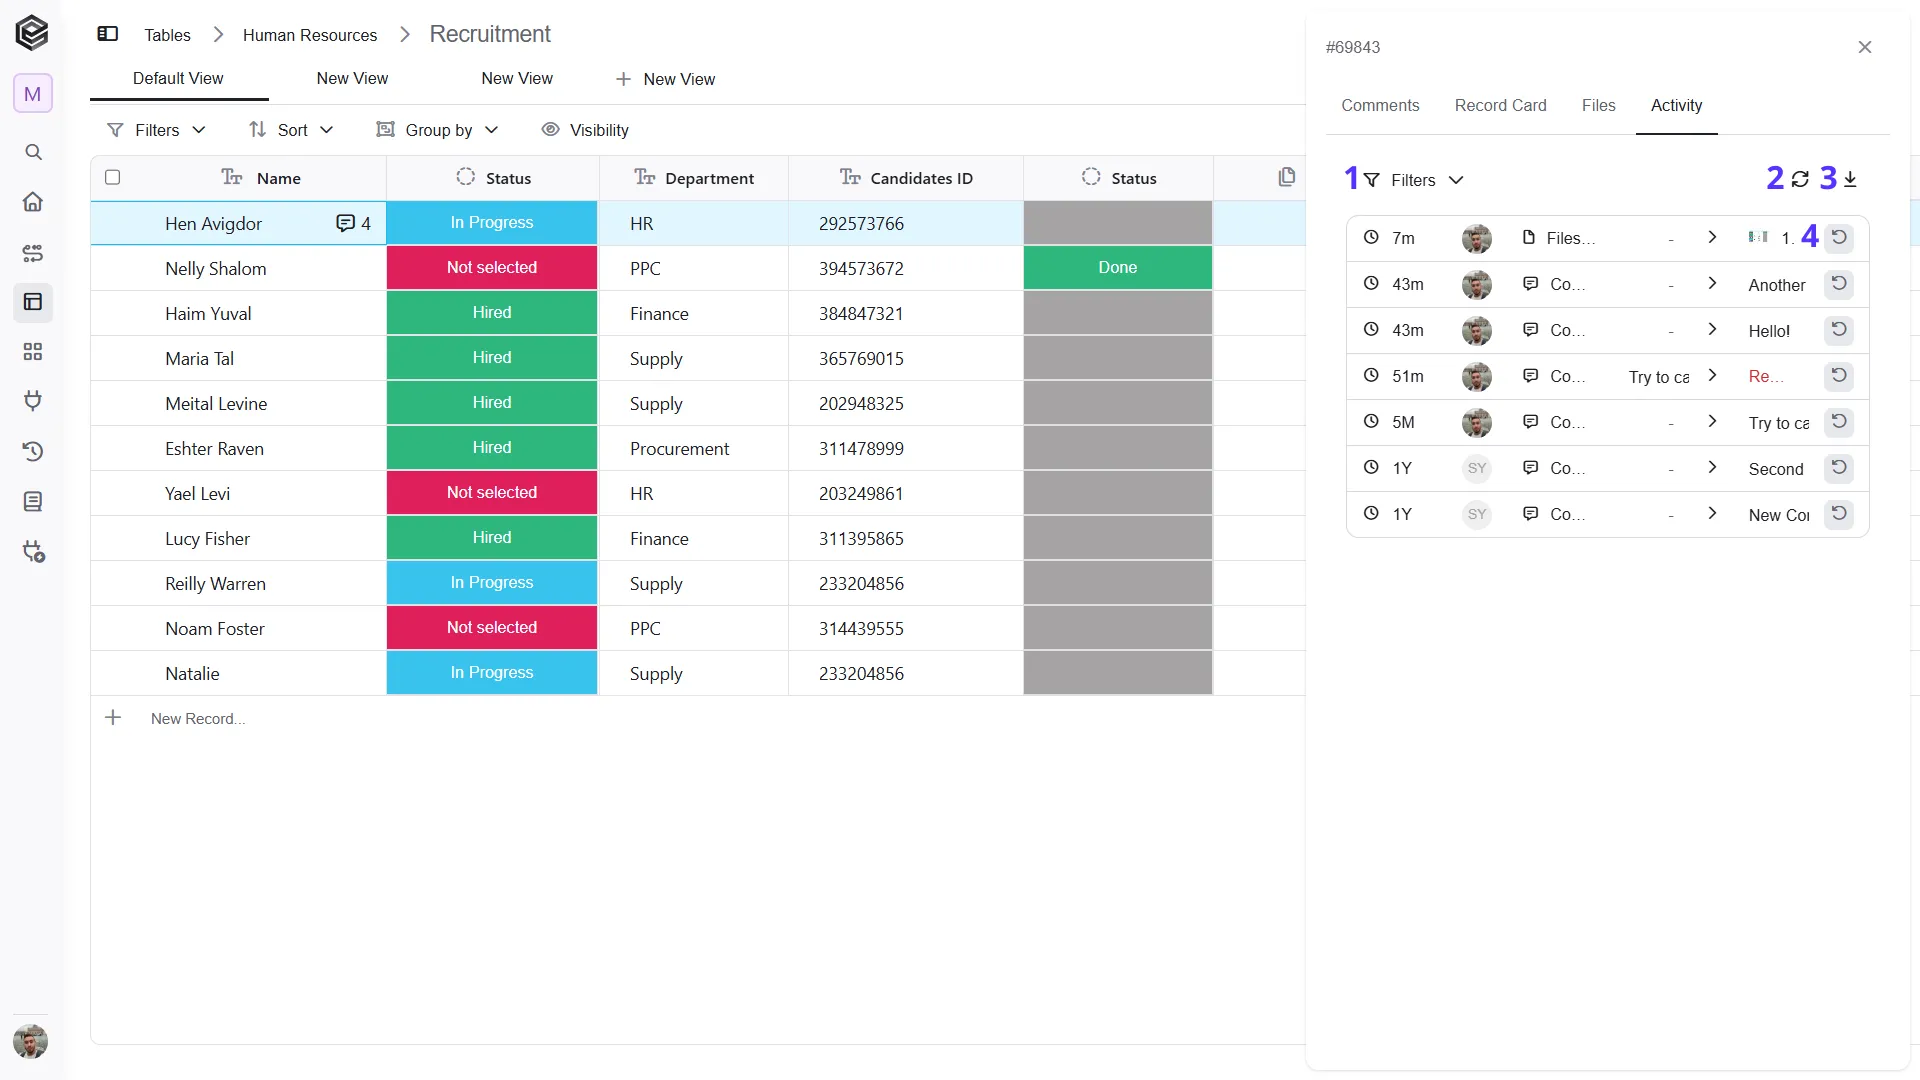Refresh the activity log
The image size is (1920, 1080).
(1800, 179)
